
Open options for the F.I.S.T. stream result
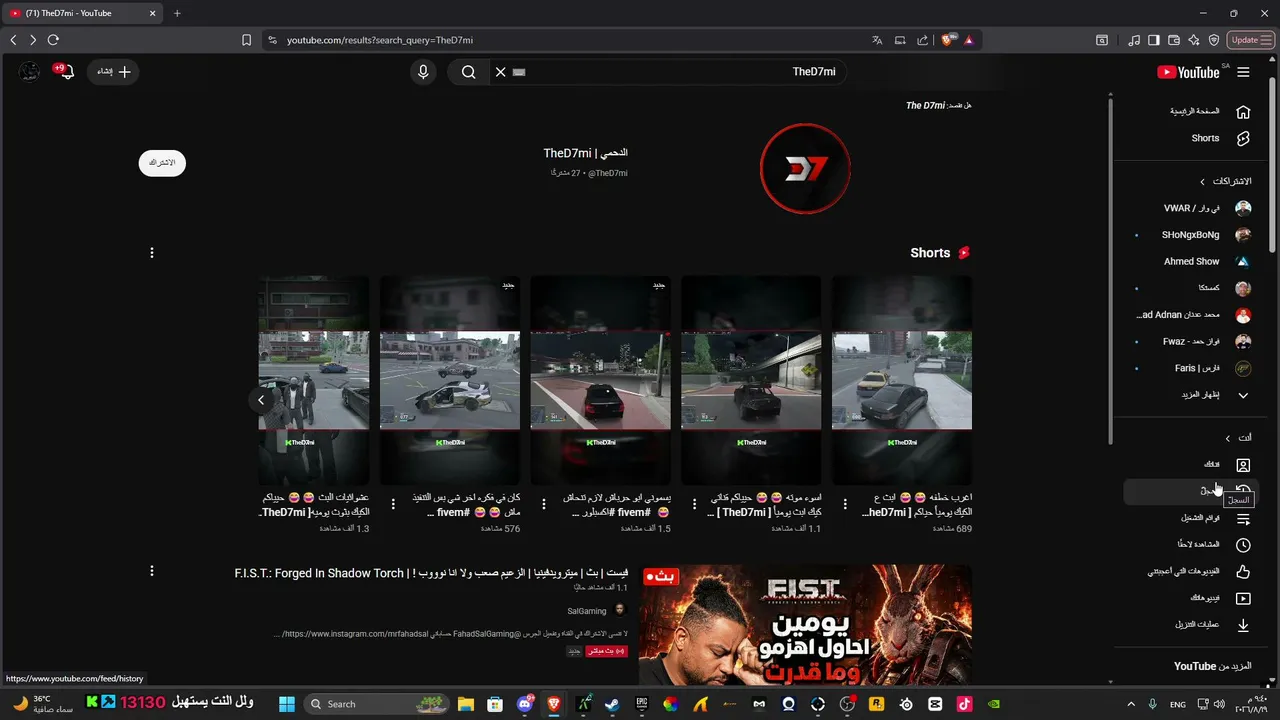pos(152,571)
